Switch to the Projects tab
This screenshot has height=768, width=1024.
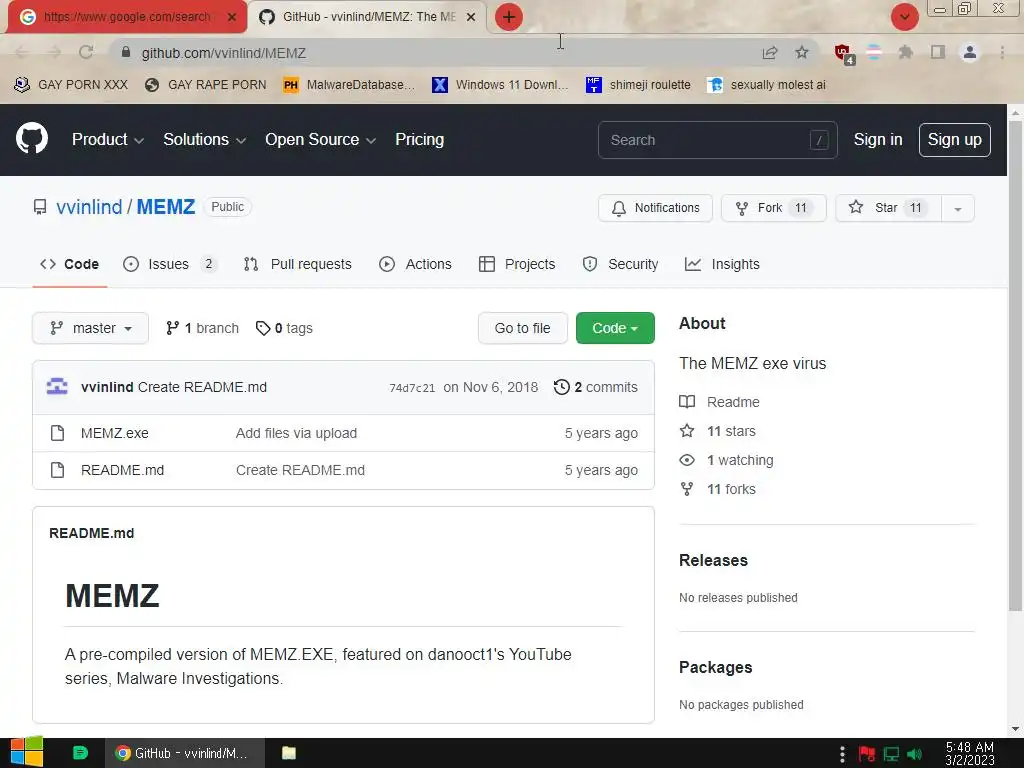pyautogui.click(x=517, y=264)
